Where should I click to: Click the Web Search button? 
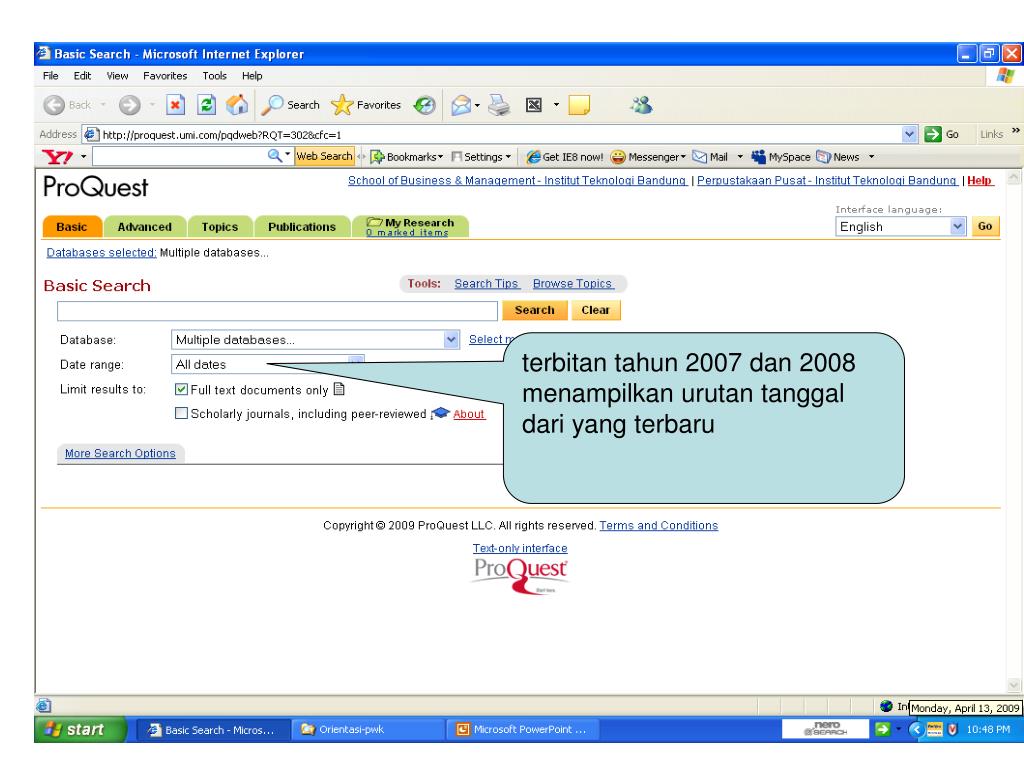coord(325,156)
